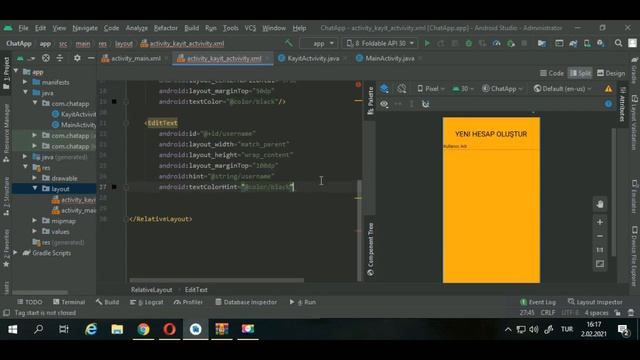Image resolution: width=640 pixels, height=360 pixels.
Task: Expand the drawable folder
Action: coord(35,178)
